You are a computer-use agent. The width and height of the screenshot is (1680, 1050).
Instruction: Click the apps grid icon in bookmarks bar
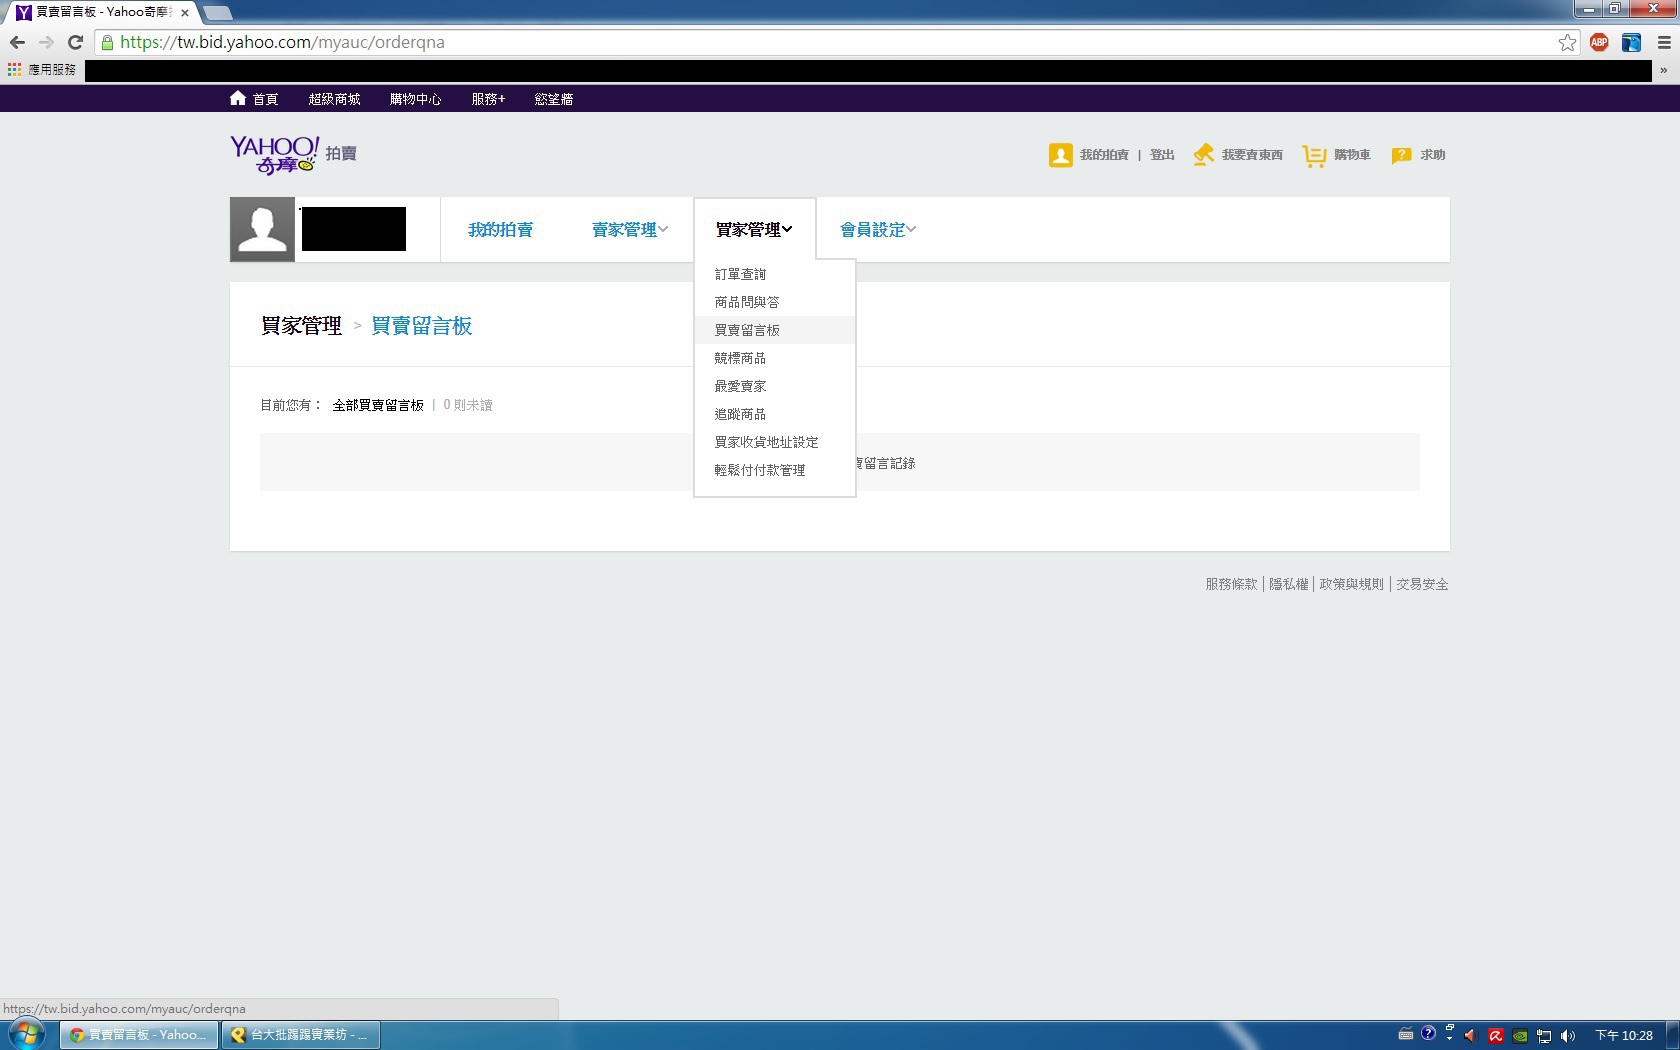coord(14,70)
